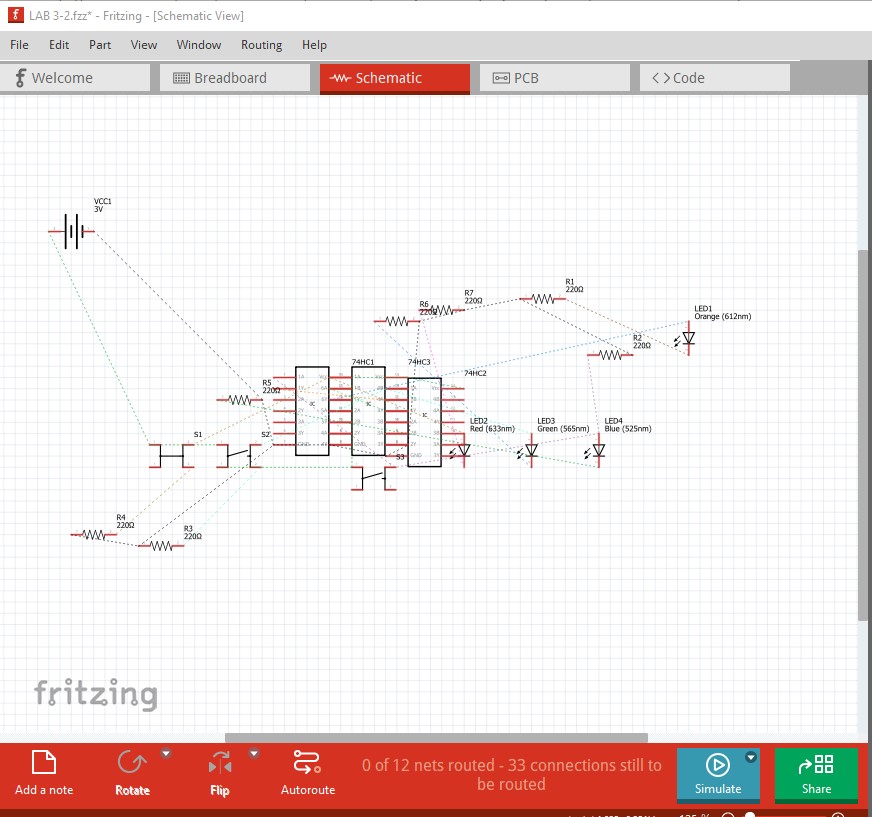
Task: Click the horizontal canvas scrollbar
Action: pyautogui.click(x=436, y=738)
